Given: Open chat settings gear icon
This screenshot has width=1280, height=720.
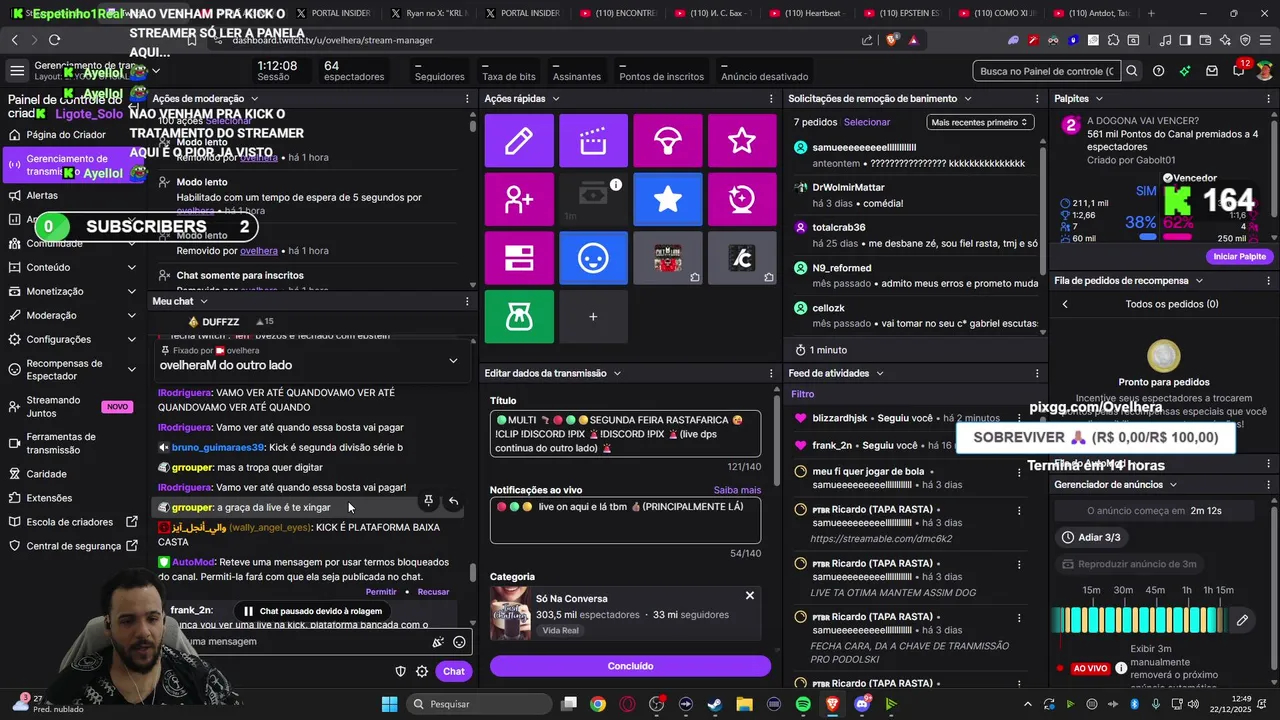Looking at the screenshot, I should click(x=422, y=671).
